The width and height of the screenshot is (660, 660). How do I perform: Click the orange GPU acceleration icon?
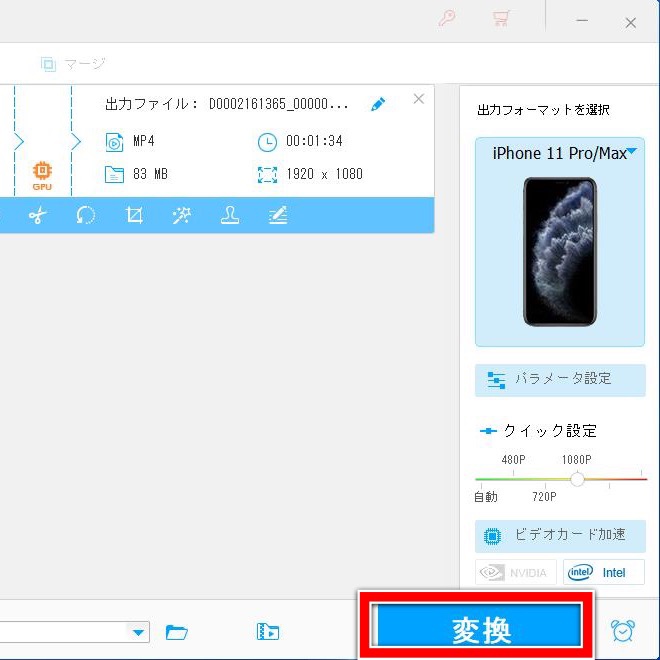click(42, 176)
